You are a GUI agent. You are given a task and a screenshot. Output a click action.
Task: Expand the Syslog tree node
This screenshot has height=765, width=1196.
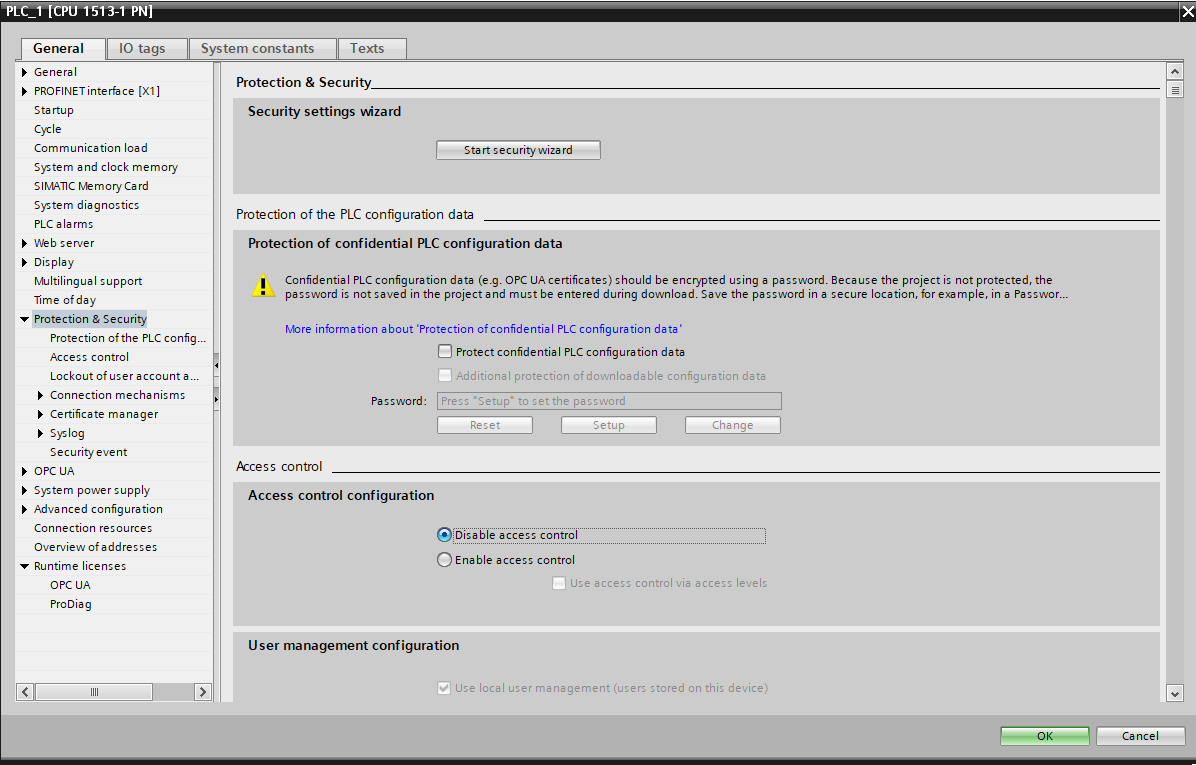click(40, 433)
